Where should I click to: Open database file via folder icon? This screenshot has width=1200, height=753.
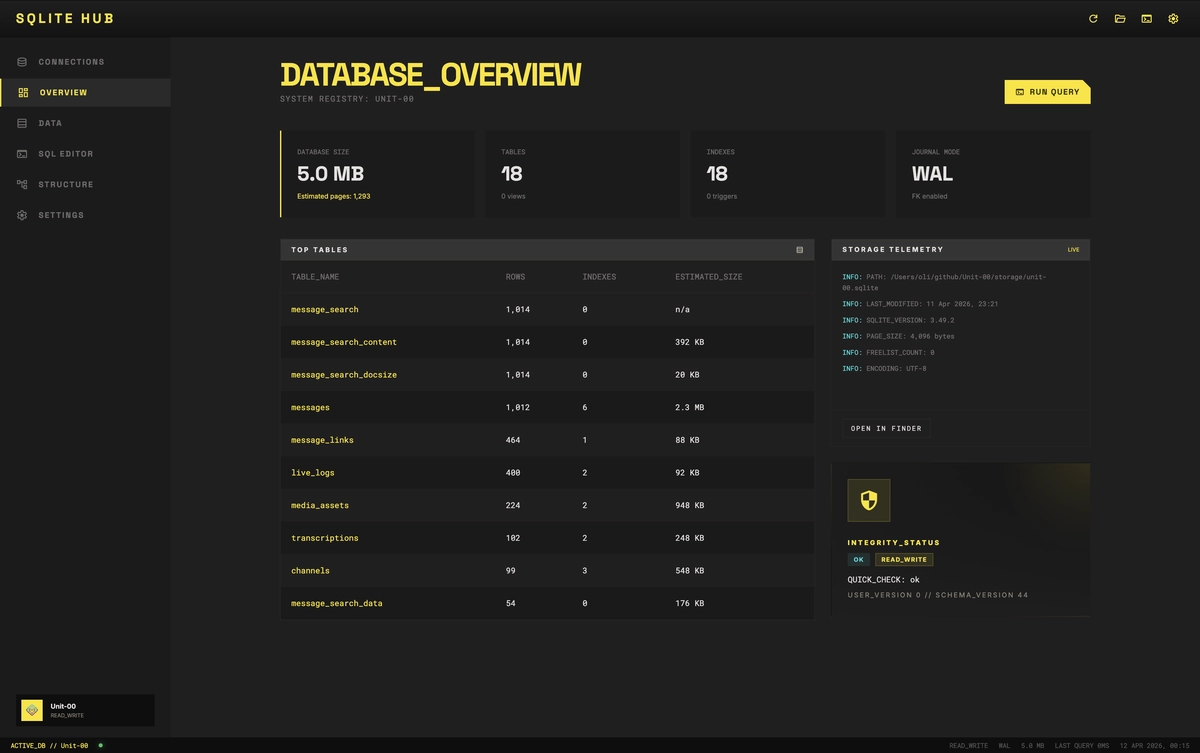pyautogui.click(x=1120, y=19)
